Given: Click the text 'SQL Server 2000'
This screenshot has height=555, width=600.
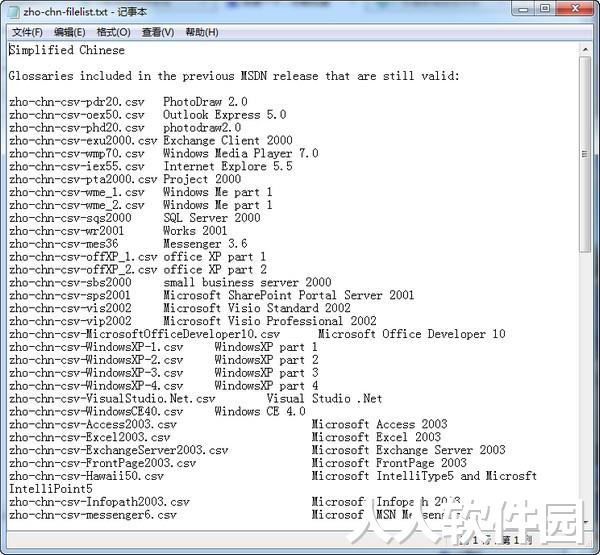Looking at the screenshot, I should coord(212,218).
